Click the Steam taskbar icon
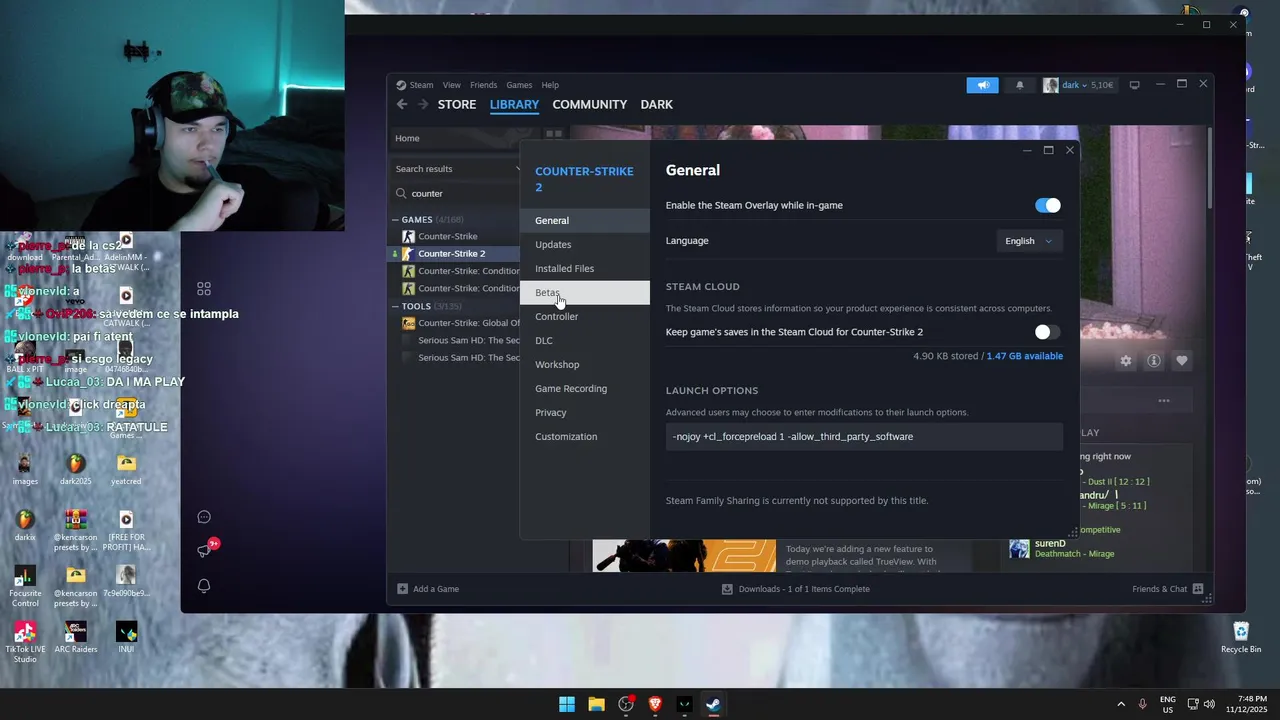 pyautogui.click(x=713, y=704)
